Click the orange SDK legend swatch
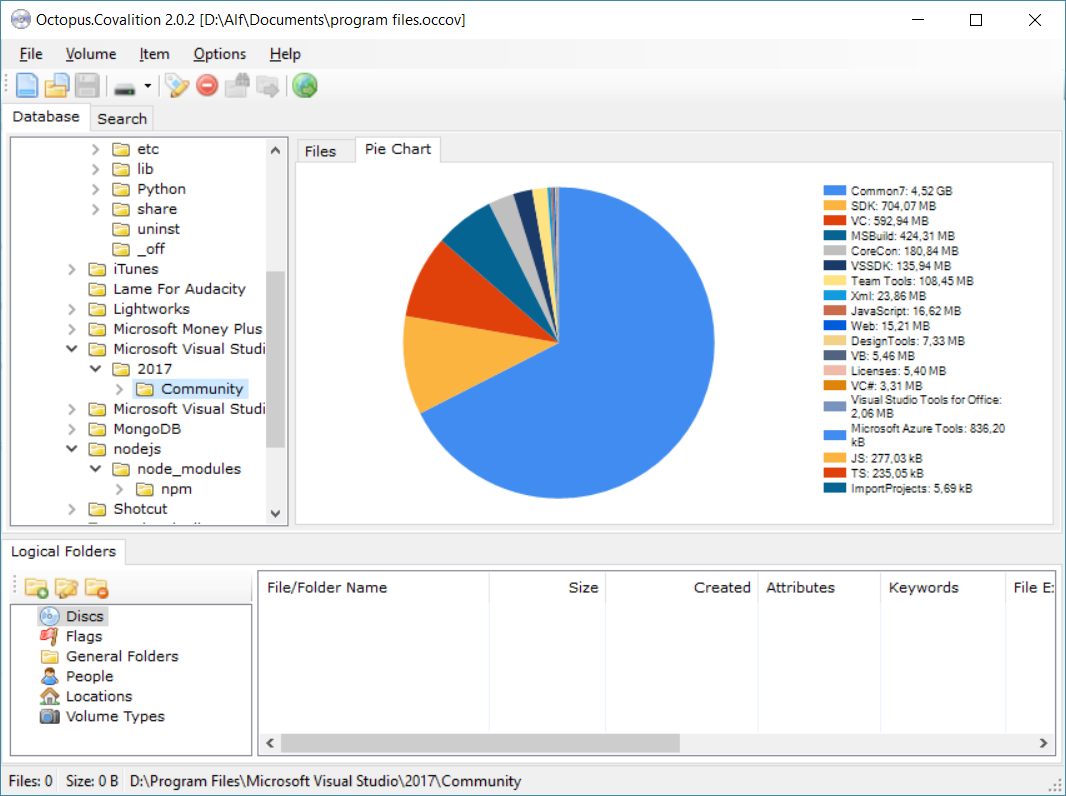The image size is (1066, 796). point(834,205)
